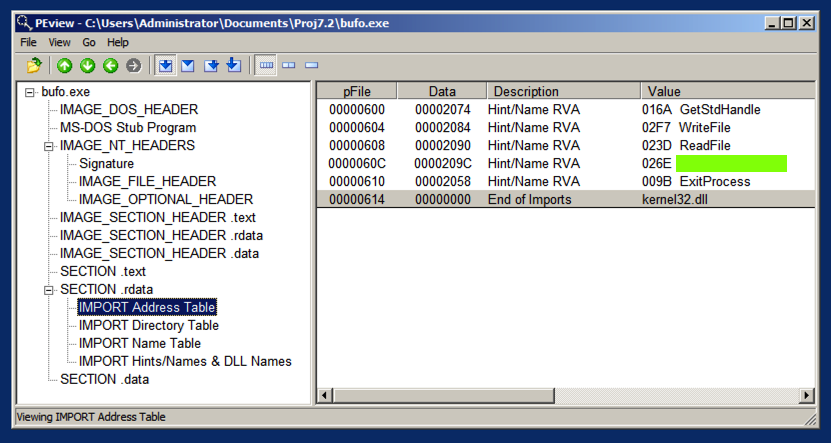The height and width of the screenshot is (443, 831).
Task: Click the first blue arrow view icon
Action: (166, 66)
